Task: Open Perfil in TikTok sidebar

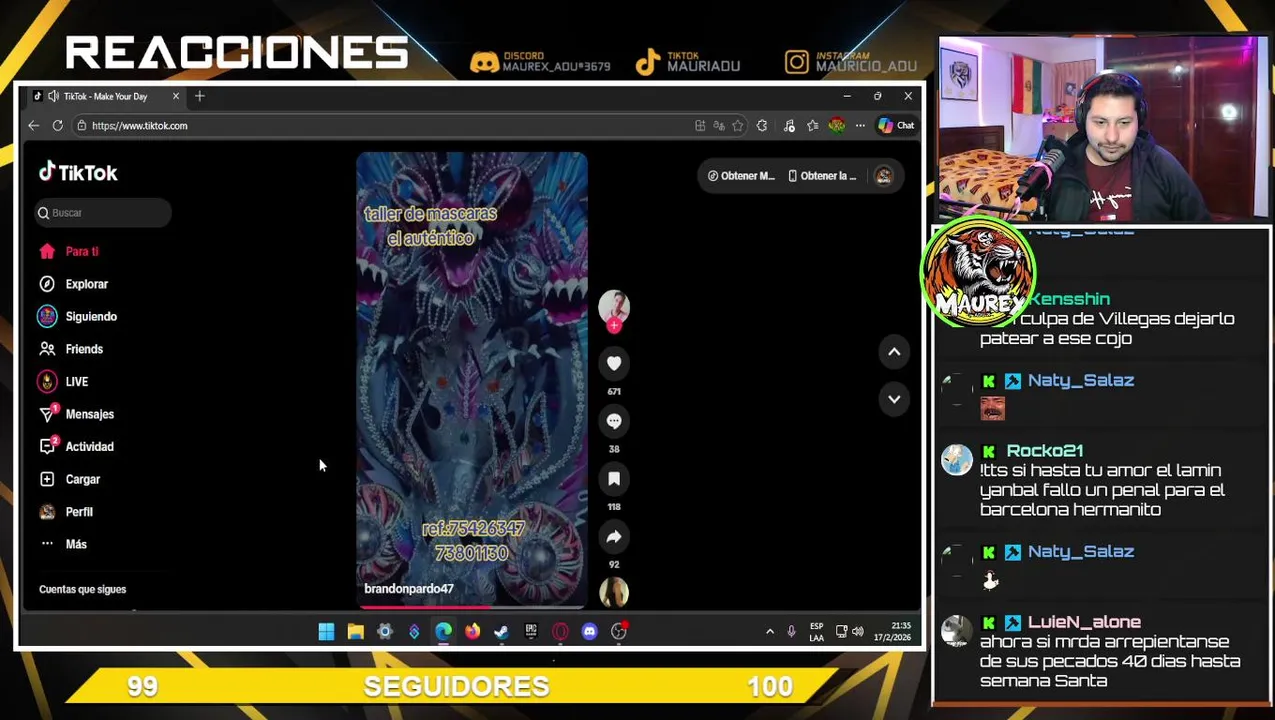Action: (66, 511)
